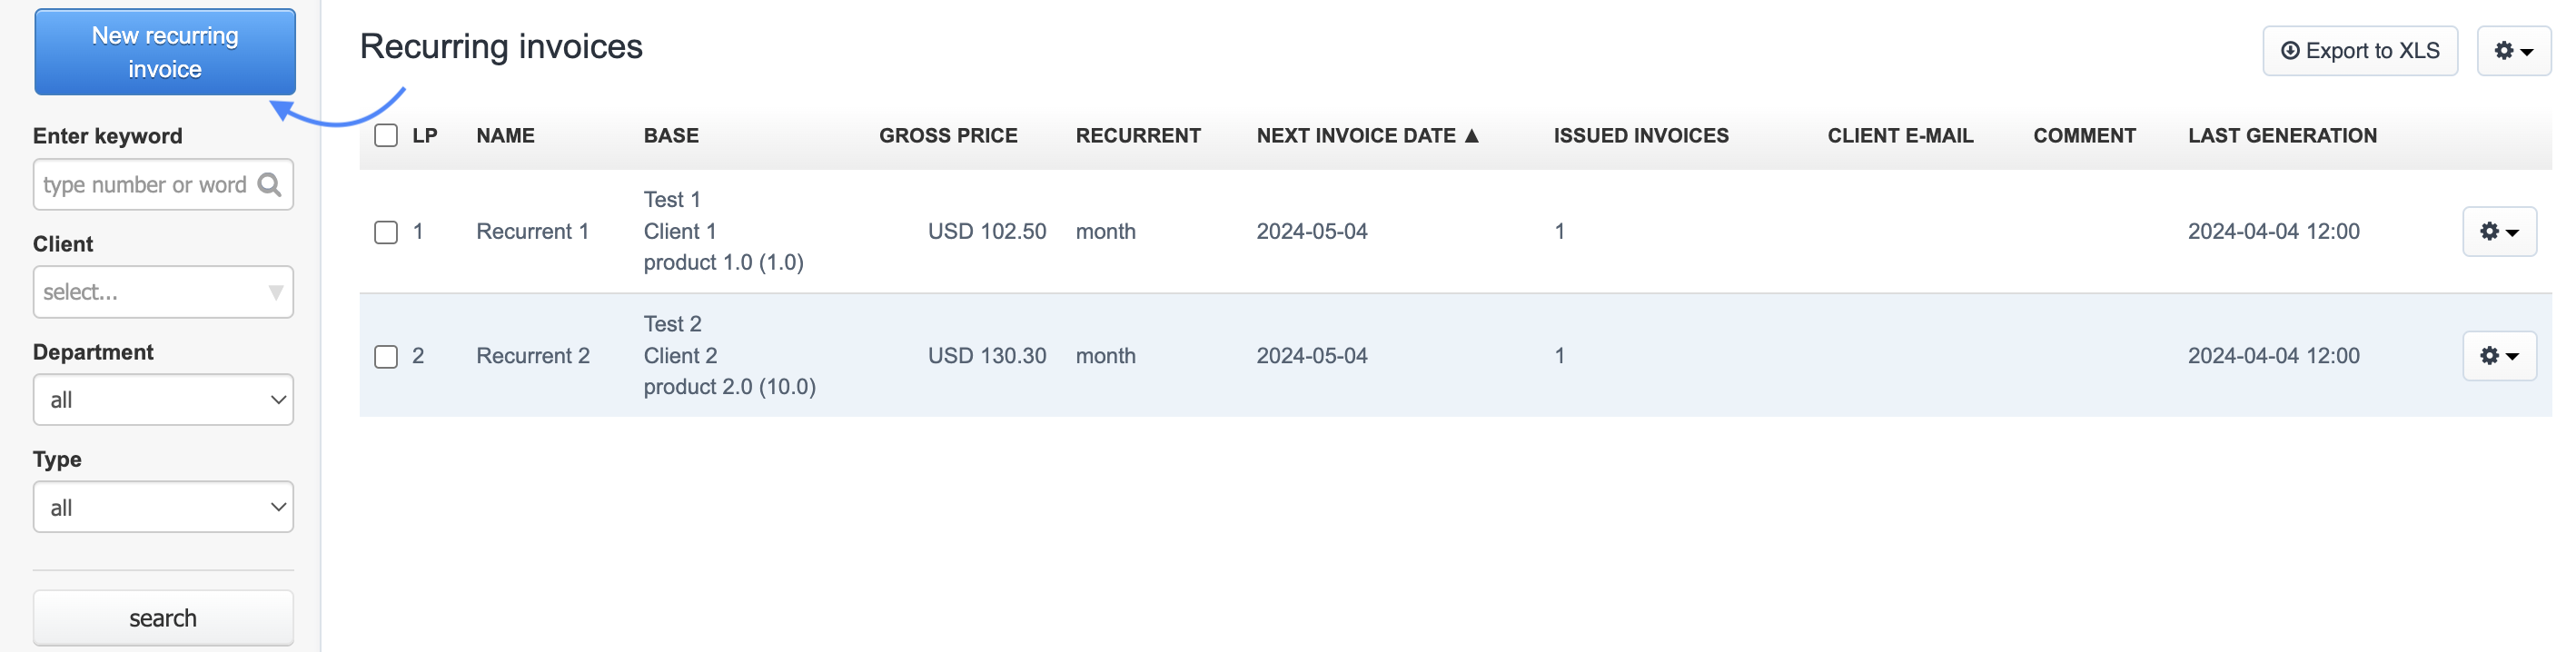The image size is (2576, 652).
Task: Click Export to XLS button
Action: point(2359,51)
